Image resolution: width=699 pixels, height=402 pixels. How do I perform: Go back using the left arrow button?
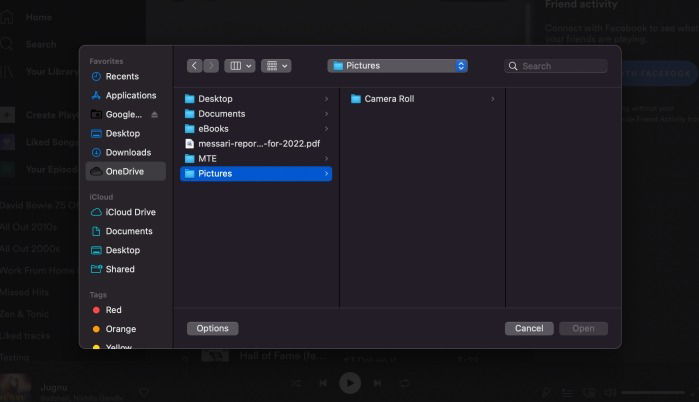(x=194, y=66)
